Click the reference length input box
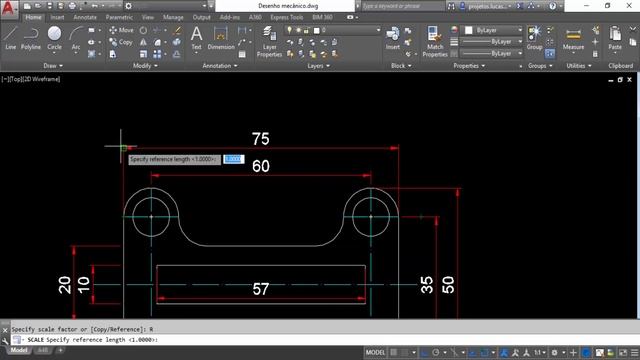Image resolution: width=640 pixels, height=360 pixels. coord(234,159)
